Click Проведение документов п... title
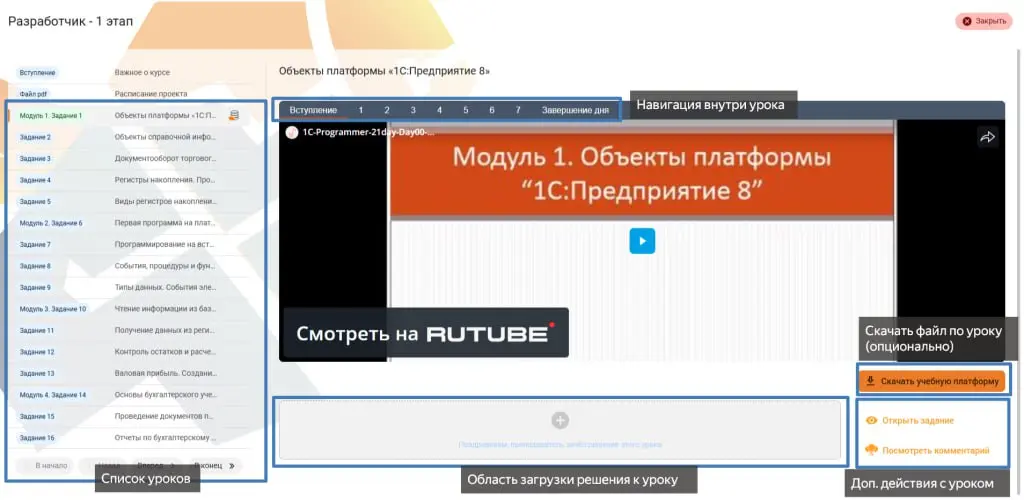Screen dimensions: 1024x500 coord(165,416)
